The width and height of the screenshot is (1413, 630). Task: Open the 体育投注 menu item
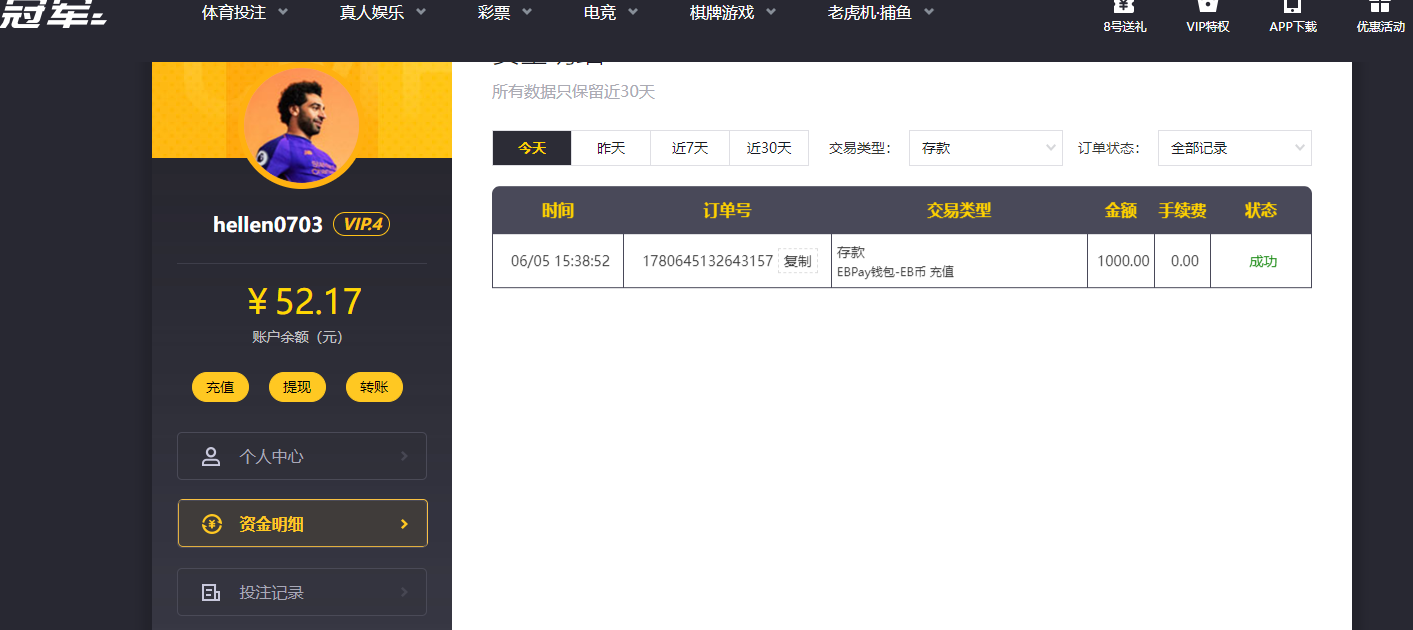[234, 13]
